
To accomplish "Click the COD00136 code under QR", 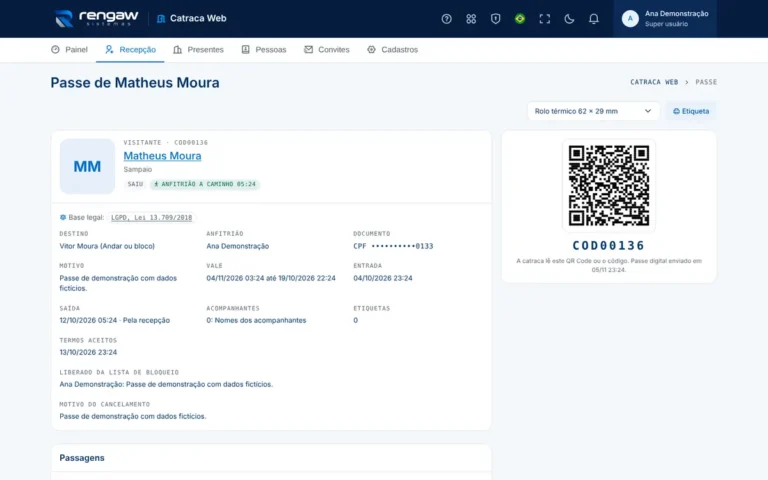I will (609, 245).
